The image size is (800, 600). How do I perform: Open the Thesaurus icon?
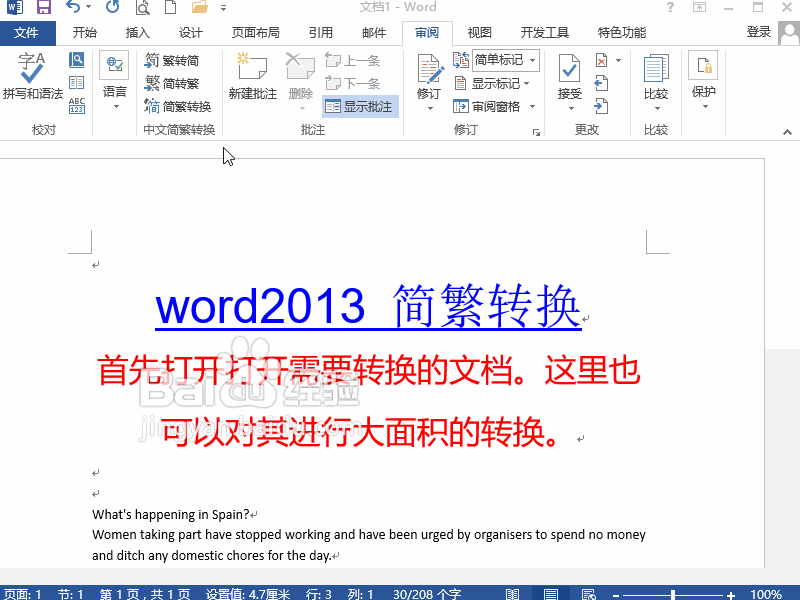(77, 83)
